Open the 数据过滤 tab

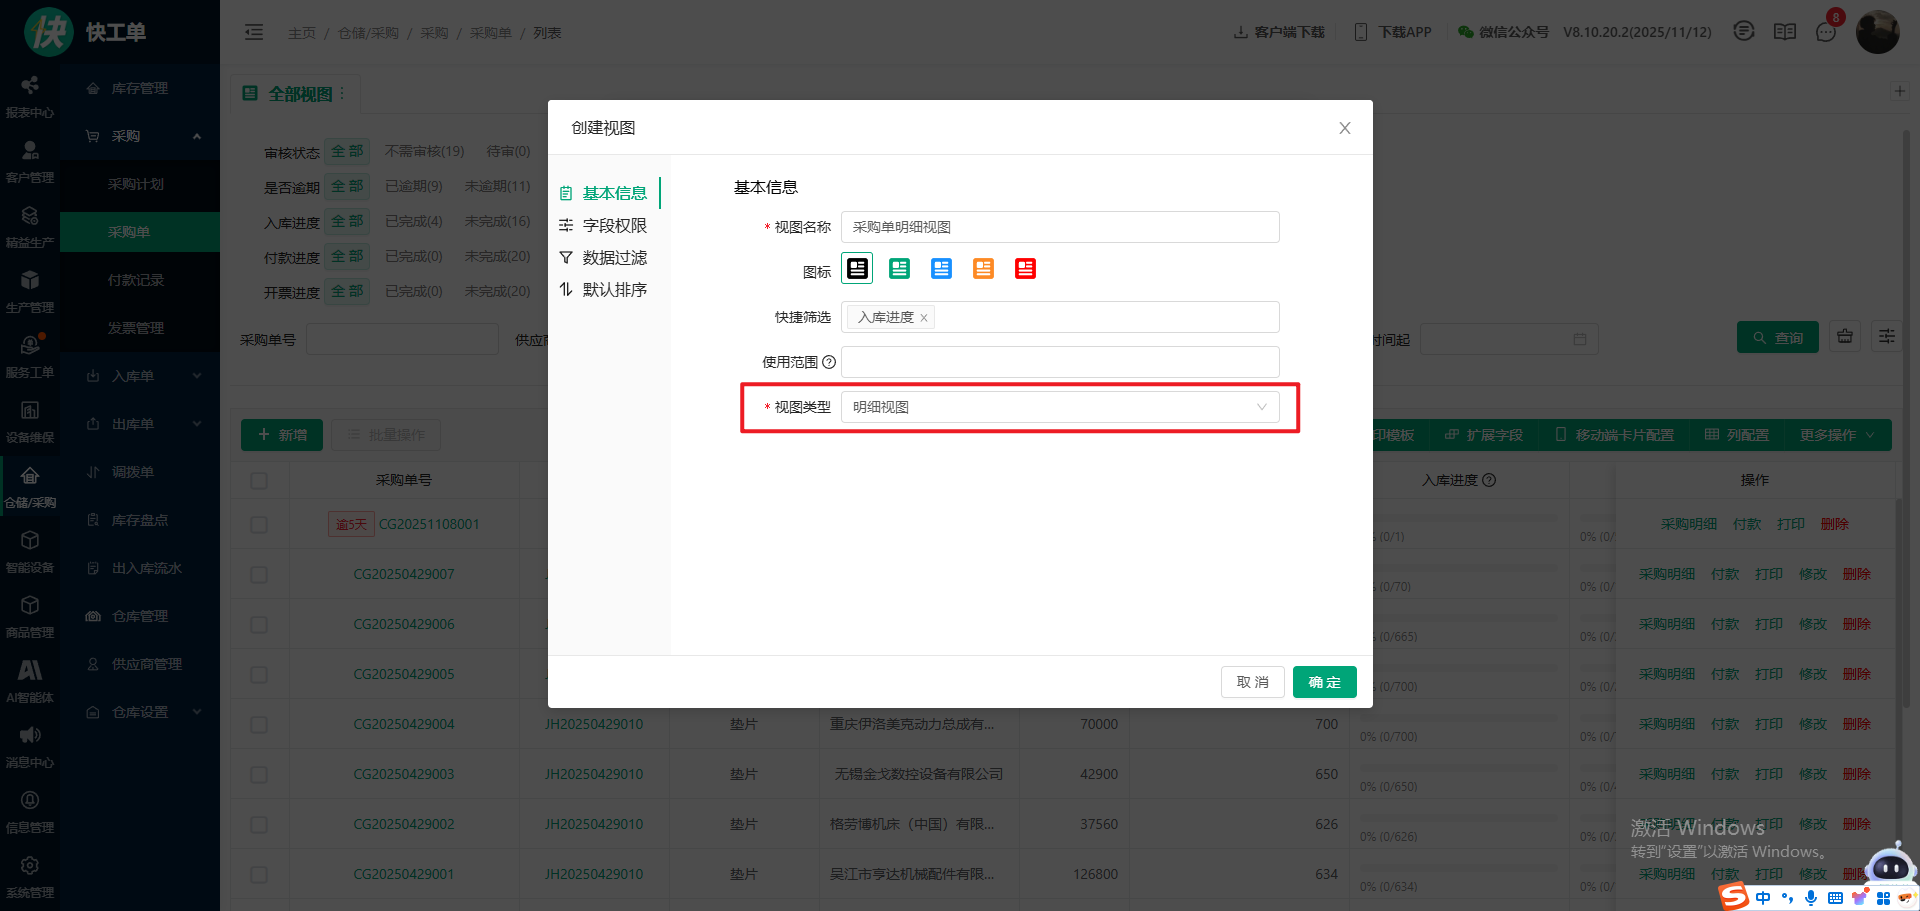pos(613,258)
